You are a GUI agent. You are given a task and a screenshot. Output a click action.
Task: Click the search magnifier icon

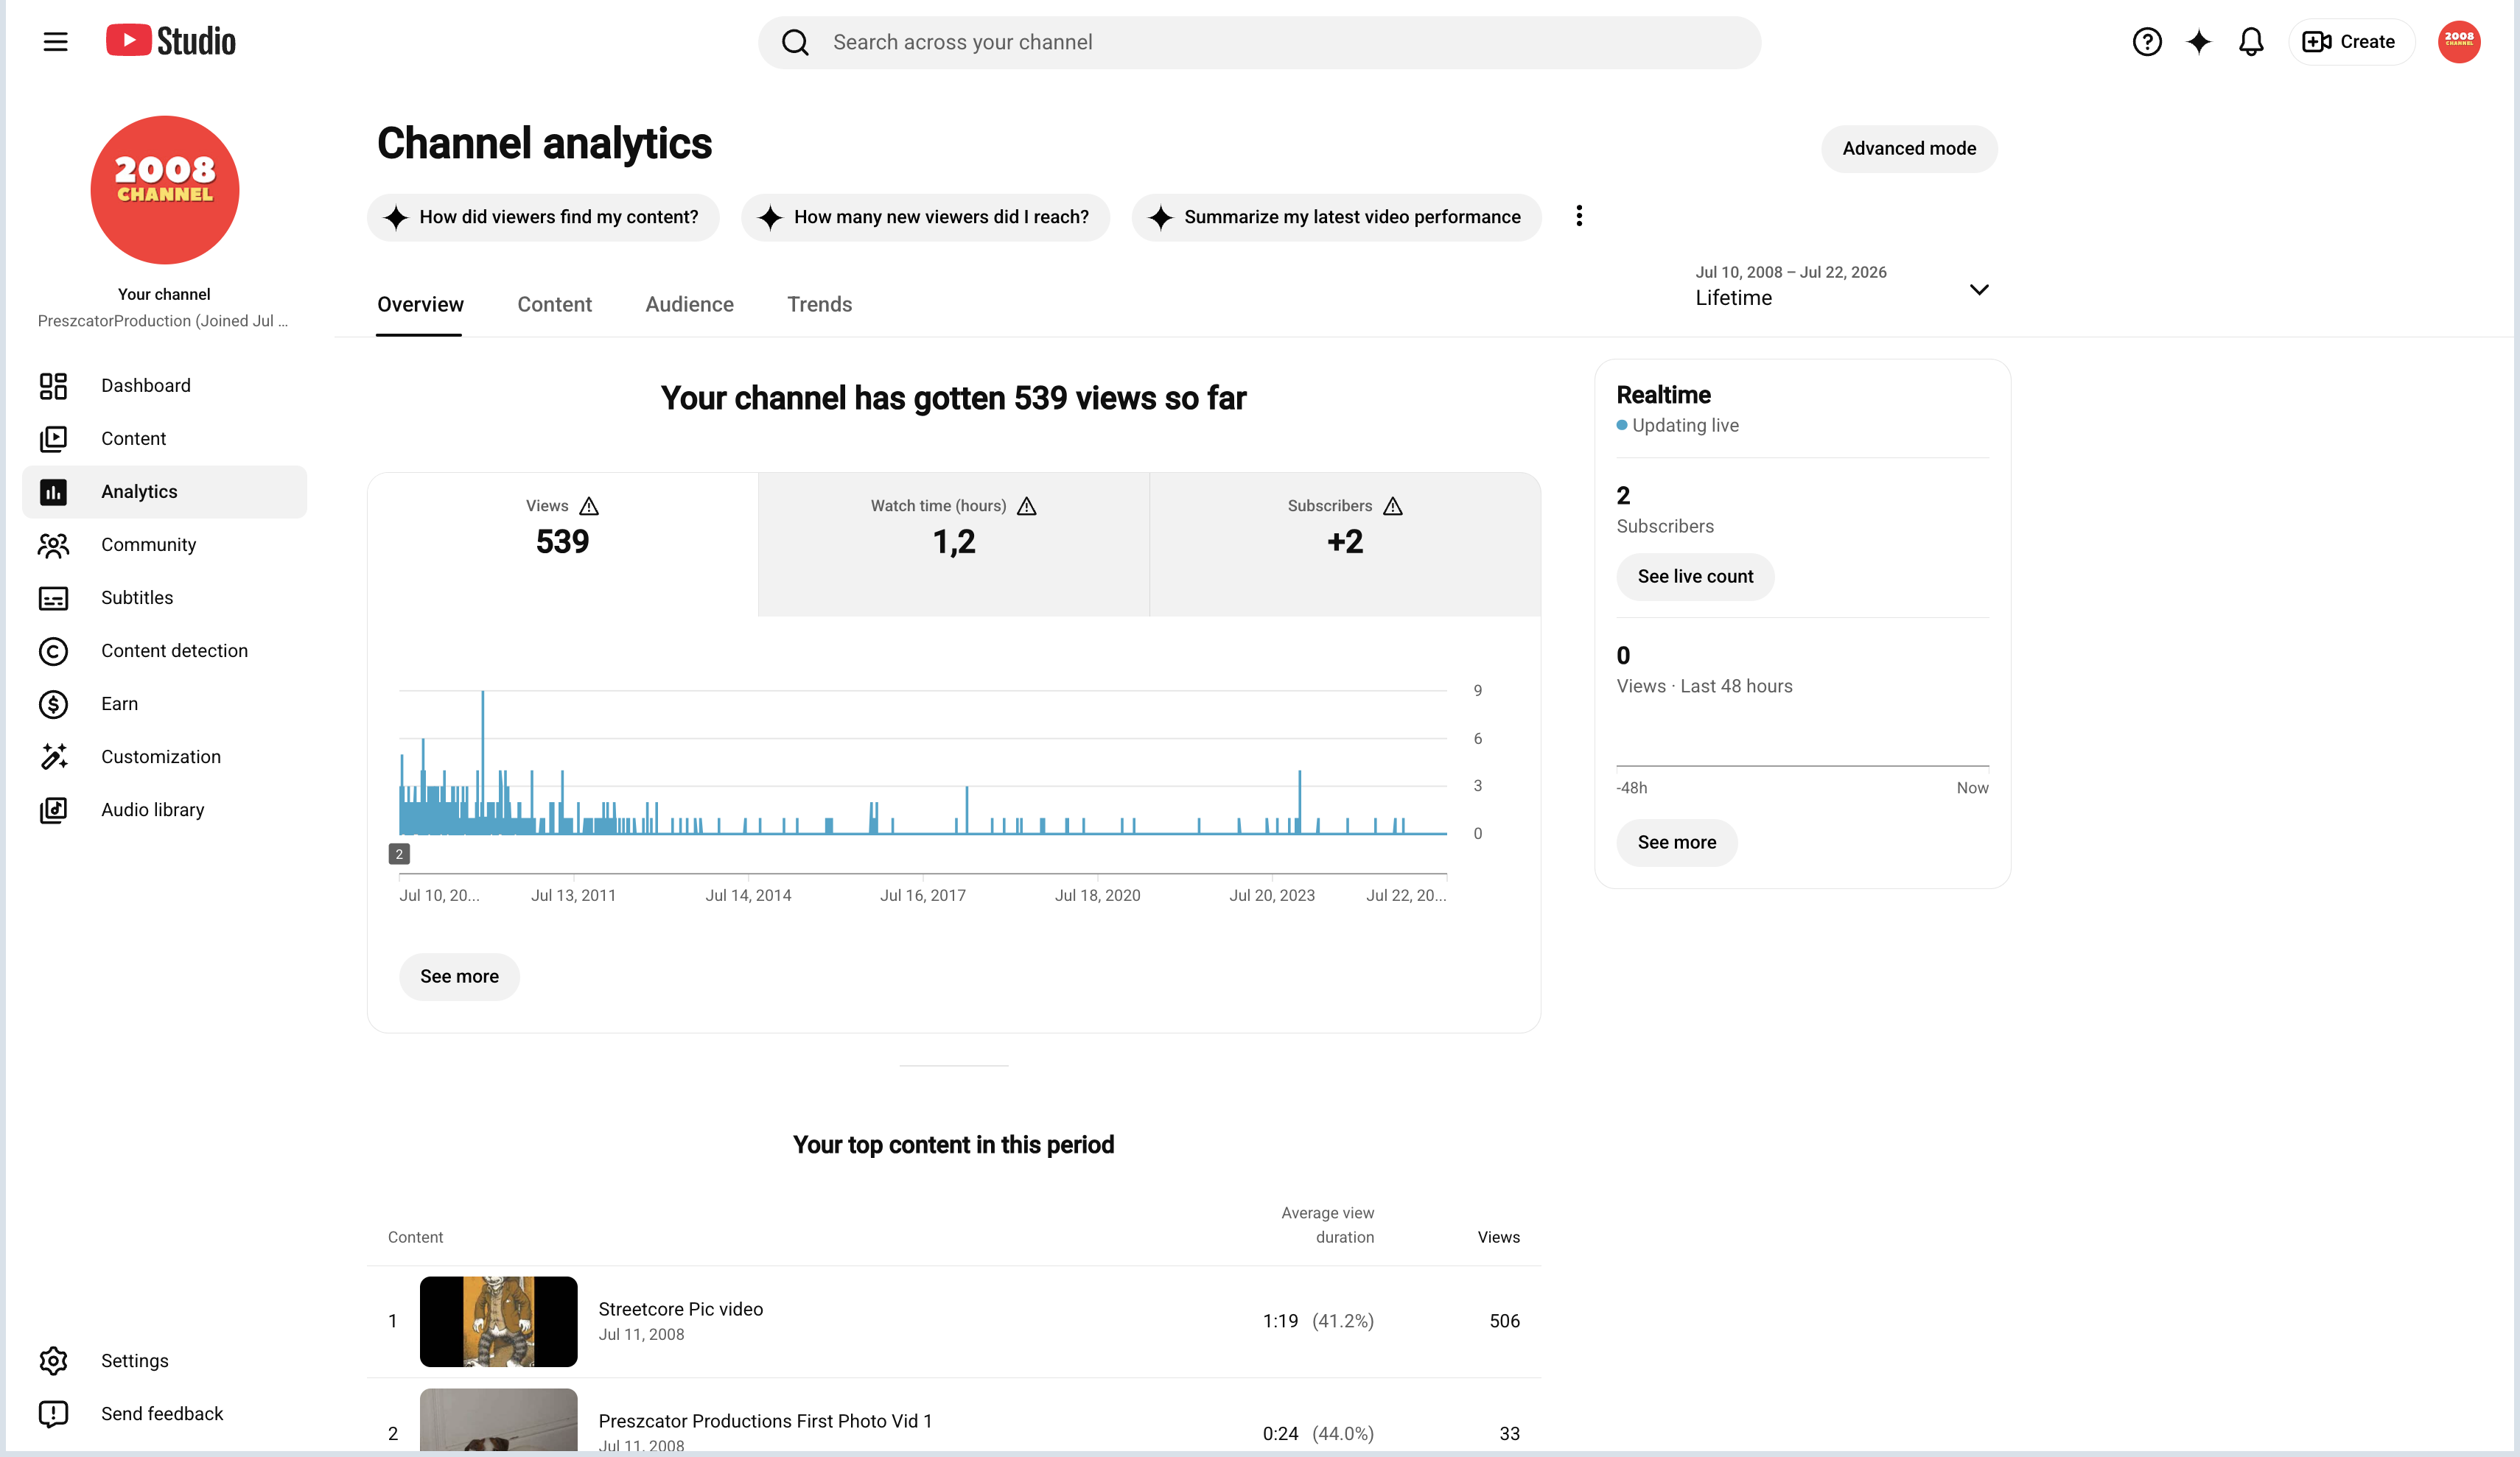(x=795, y=42)
